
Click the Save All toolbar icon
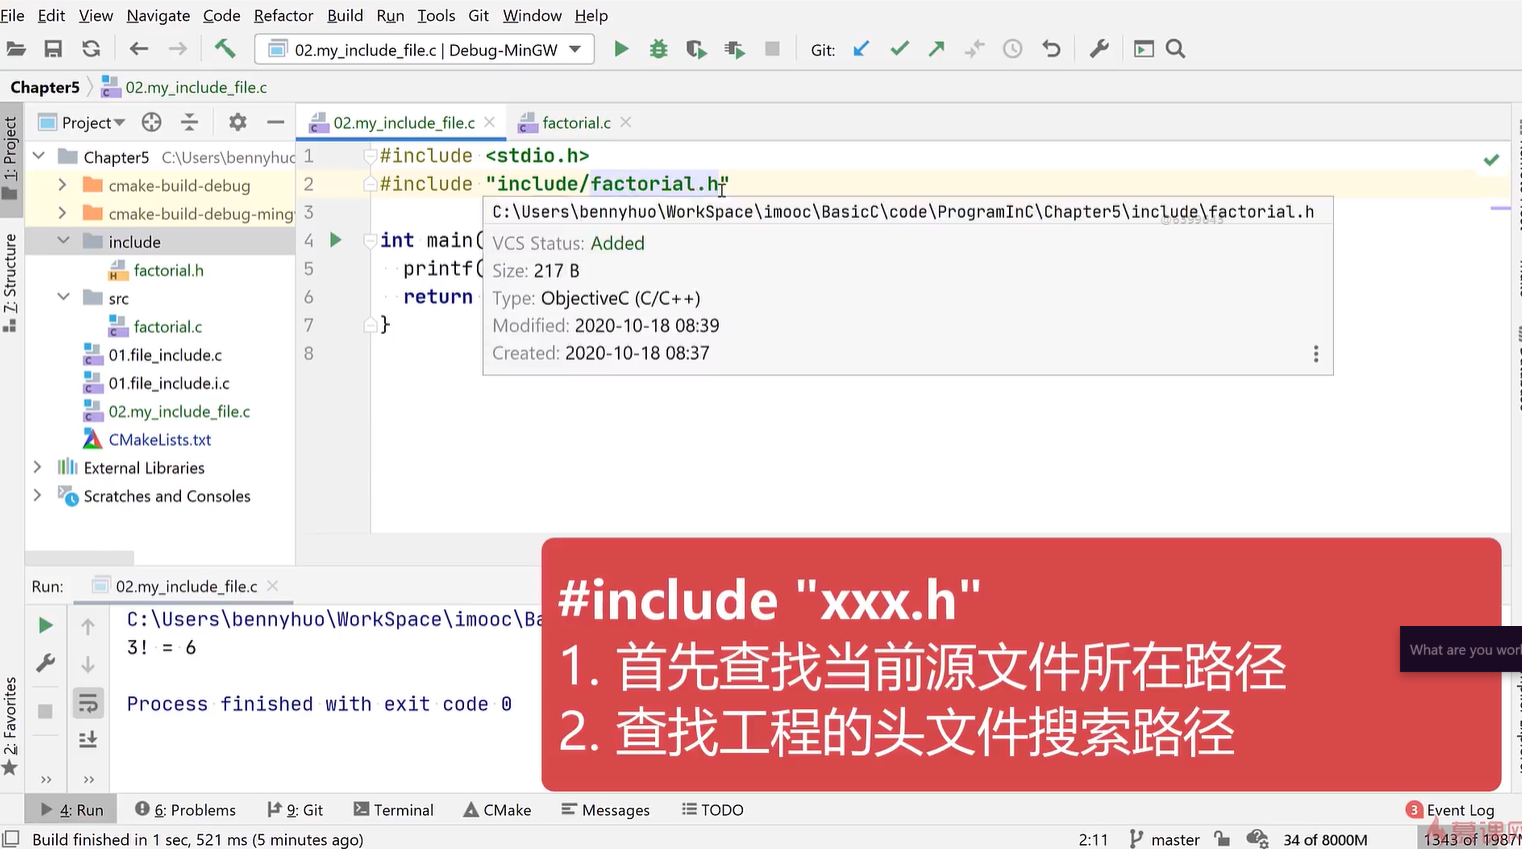(x=53, y=49)
